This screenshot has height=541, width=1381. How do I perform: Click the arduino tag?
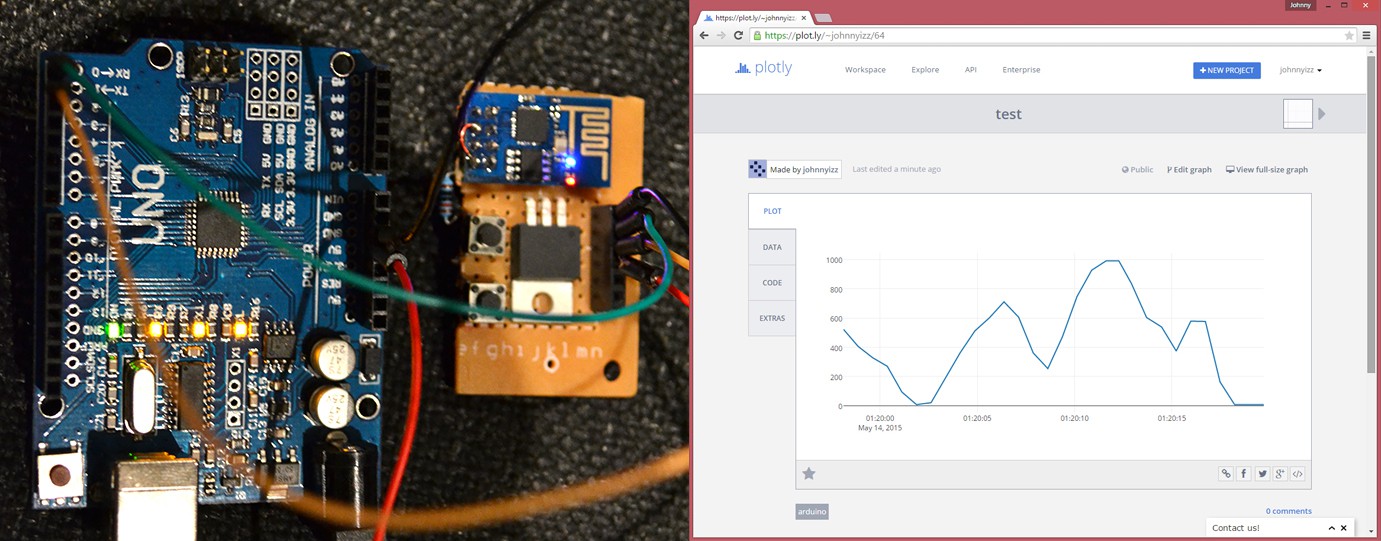[812, 511]
